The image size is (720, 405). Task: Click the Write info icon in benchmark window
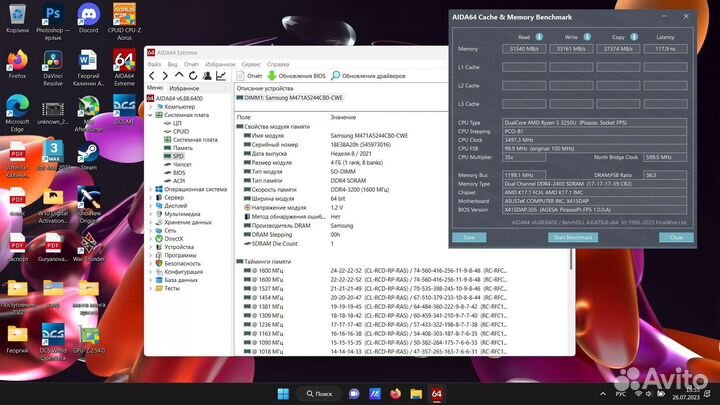coord(587,37)
